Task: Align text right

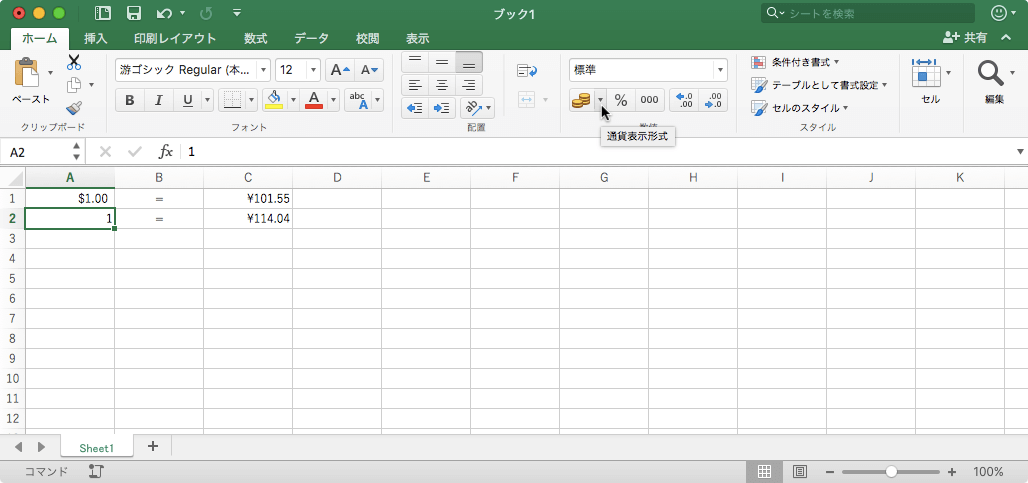Action: 469,85
